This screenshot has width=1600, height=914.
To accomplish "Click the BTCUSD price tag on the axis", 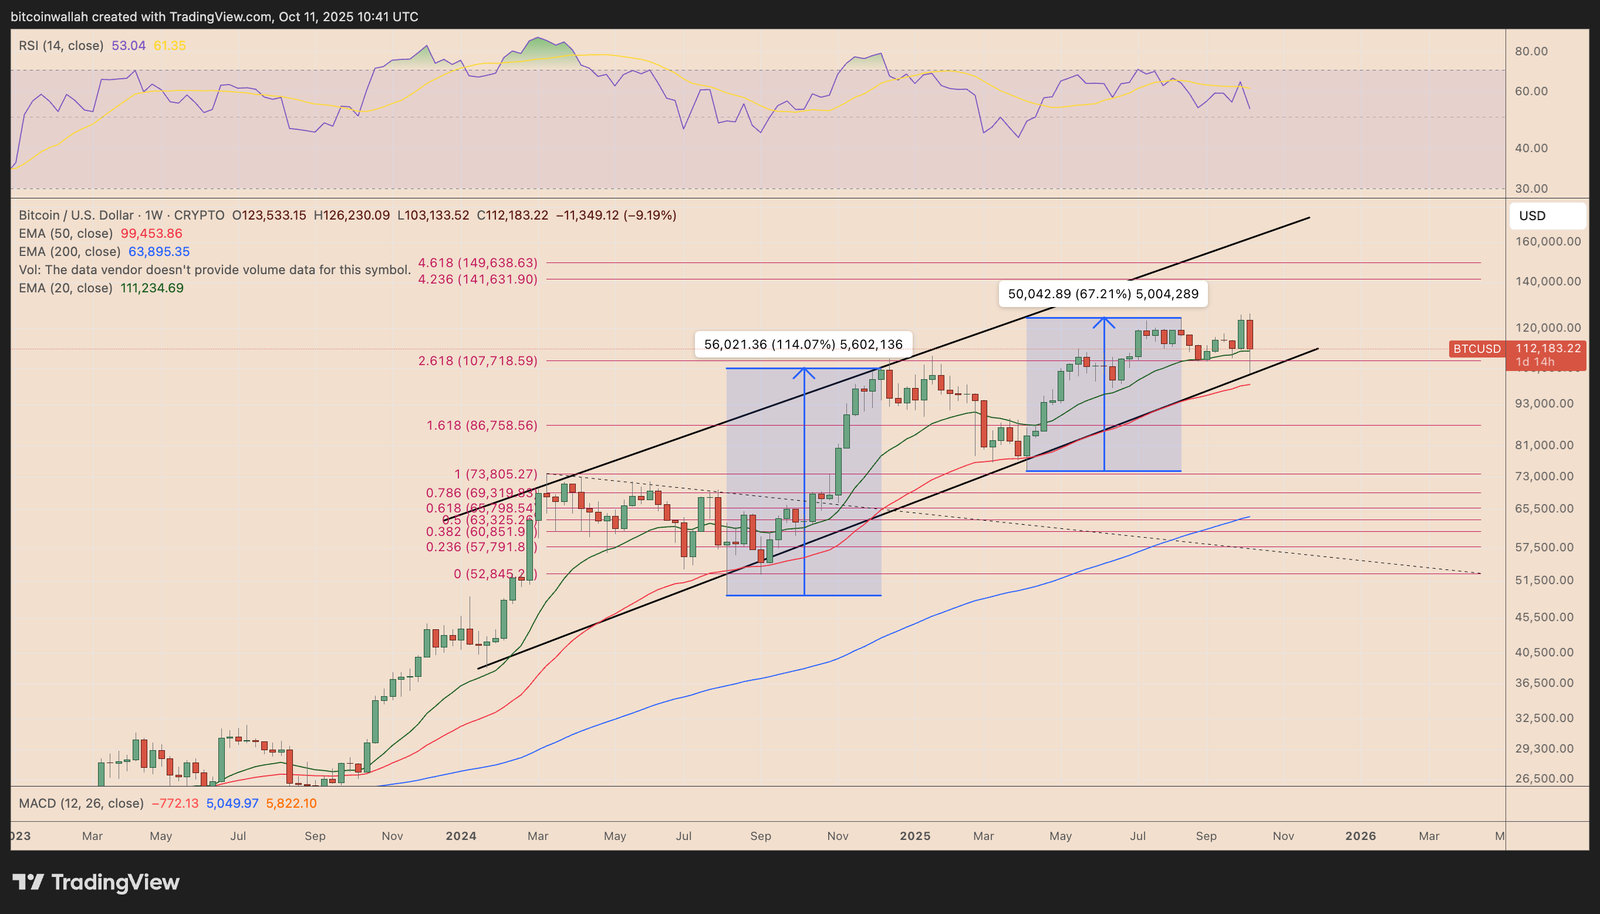I will [1477, 349].
